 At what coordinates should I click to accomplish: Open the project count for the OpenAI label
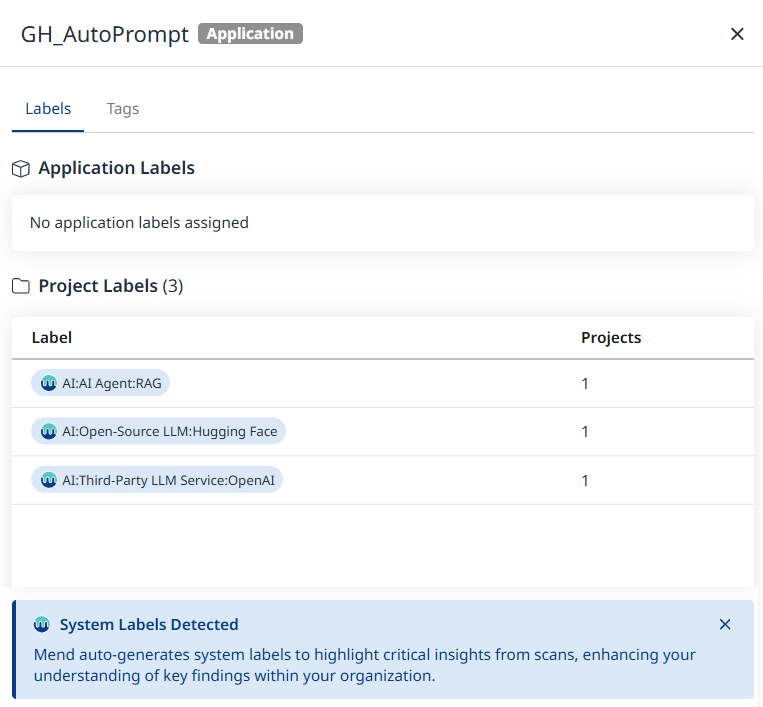point(585,481)
